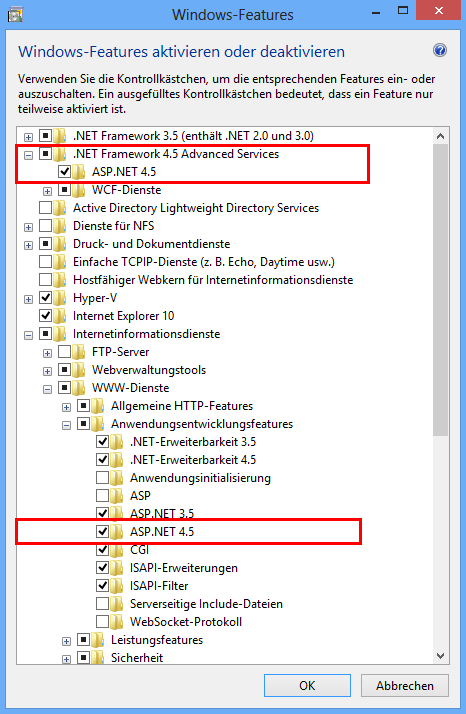
Task: Minimize the Windows-Features window
Action: [376, 13]
